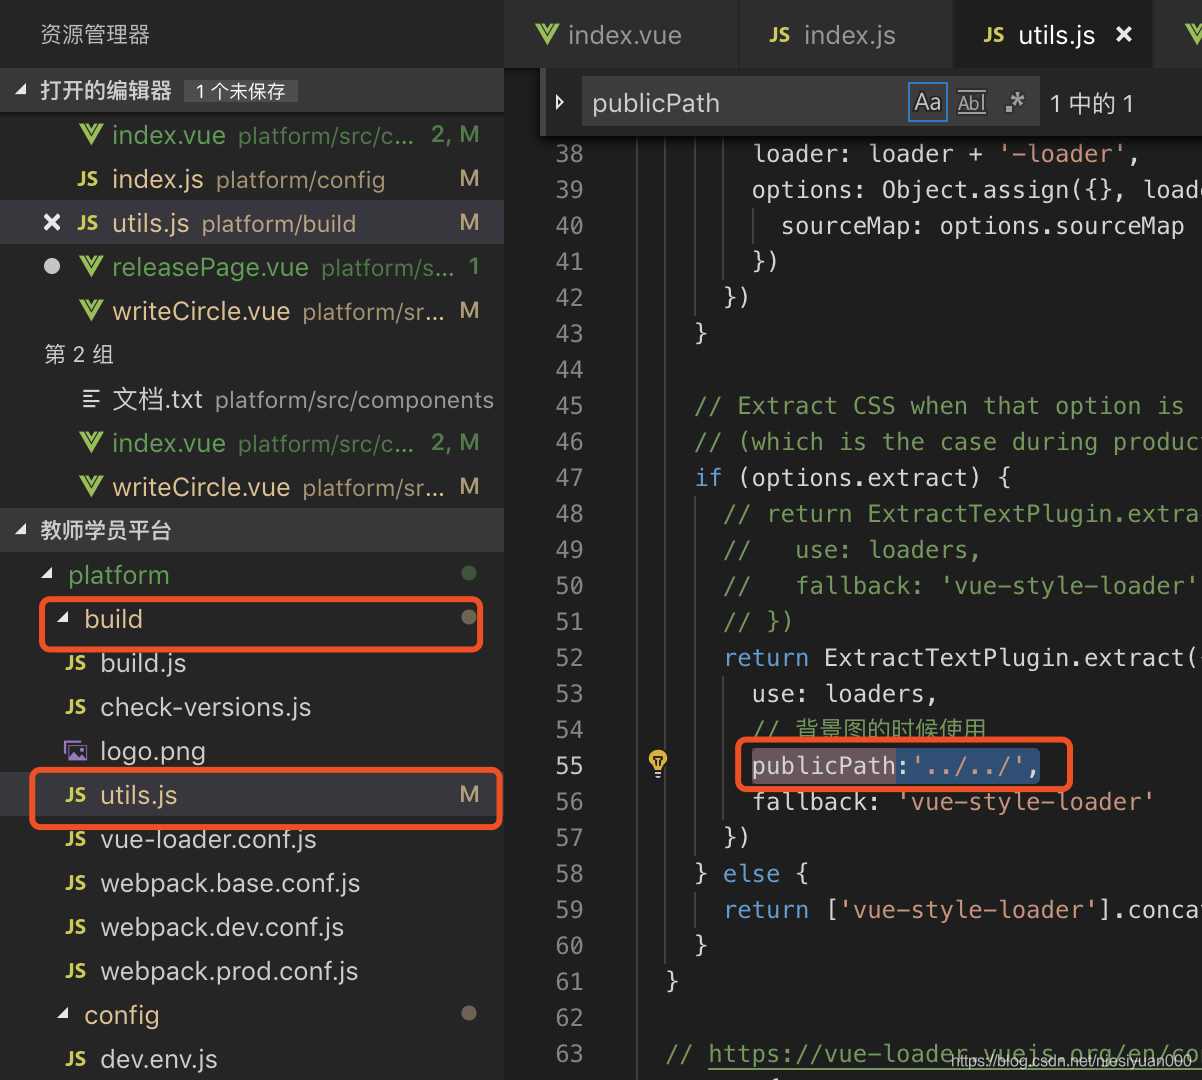Toggle regular expression search mode
1202x1080 pixels.
(1013, 101)
